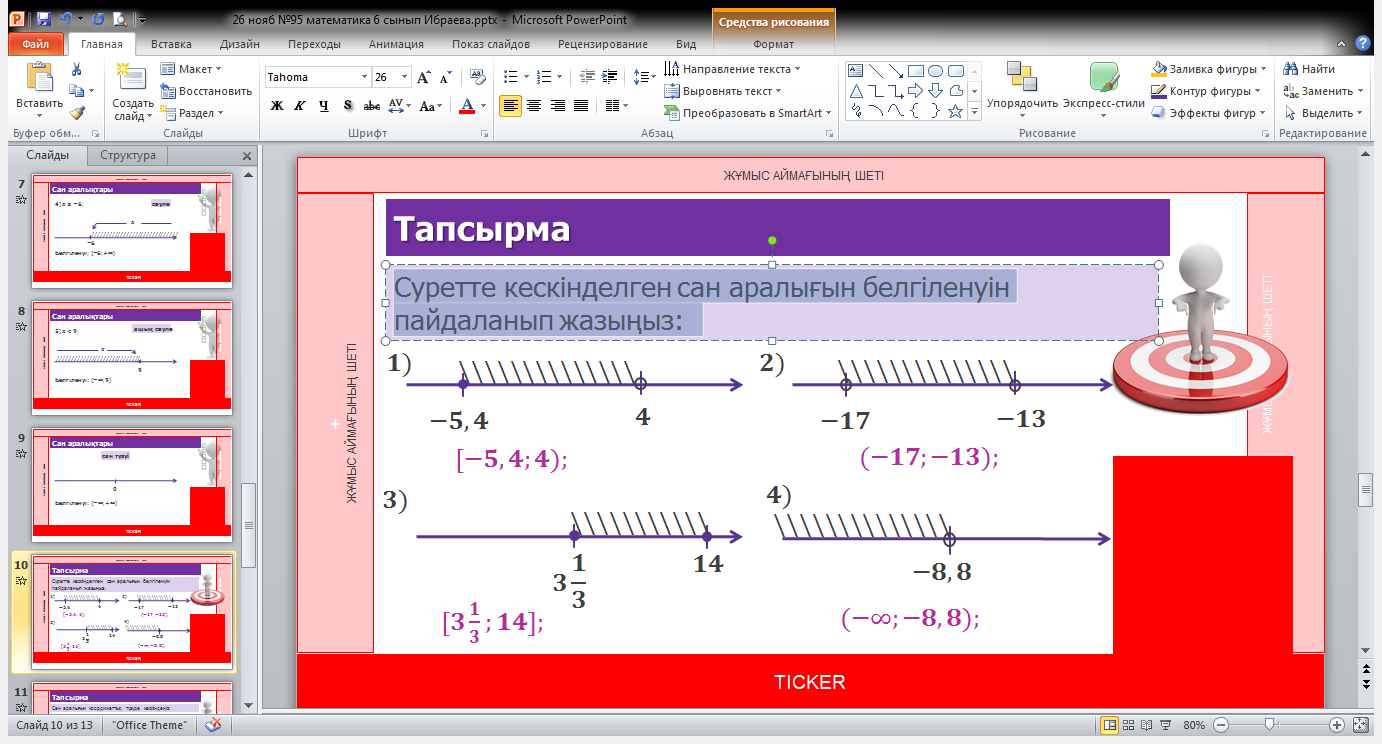Screen dimensions: 1382x744
Task: Close the slides pane with X
Action: (x=247, y=156)
